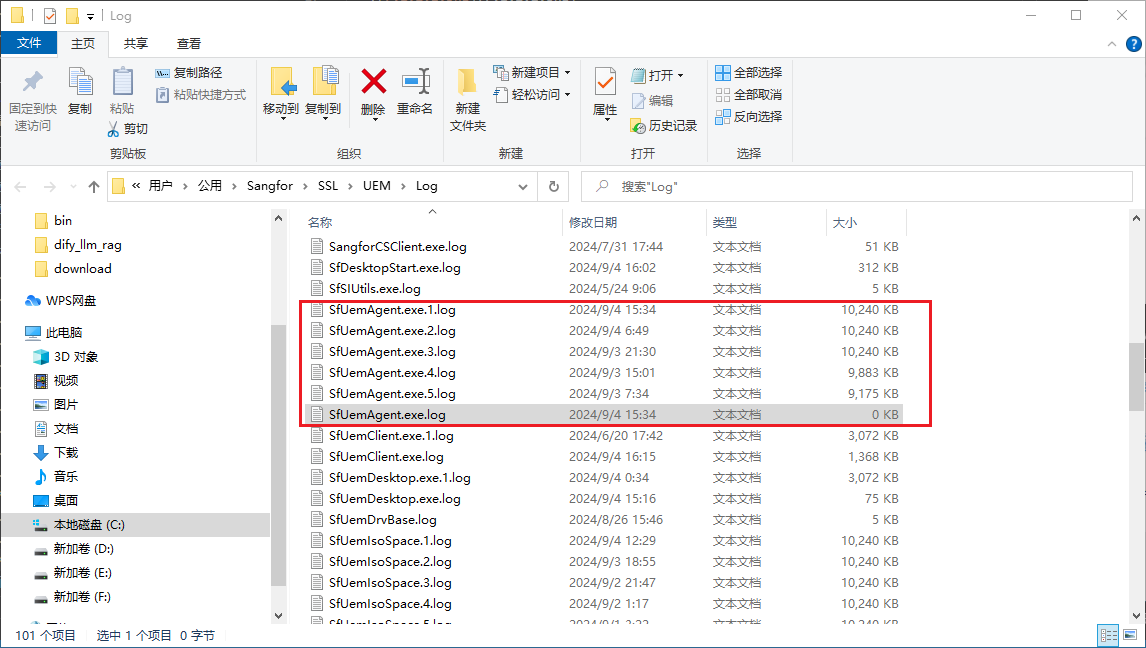Click Invert Selection (反向选择) in ribbon

tap(749, 117)
